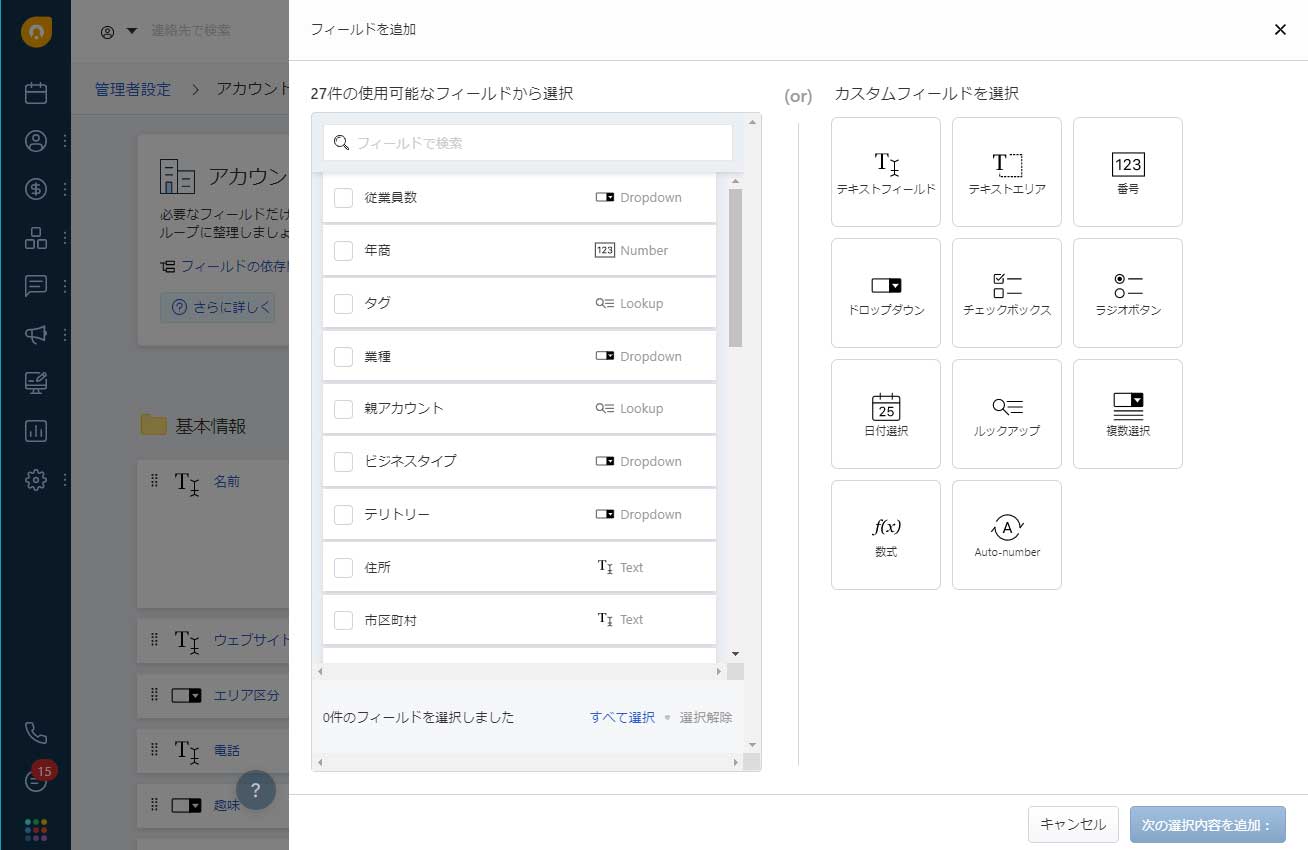Choose the チェックボックス custom field tile
Viewport: 1308px width, 850px height.
1007,293
